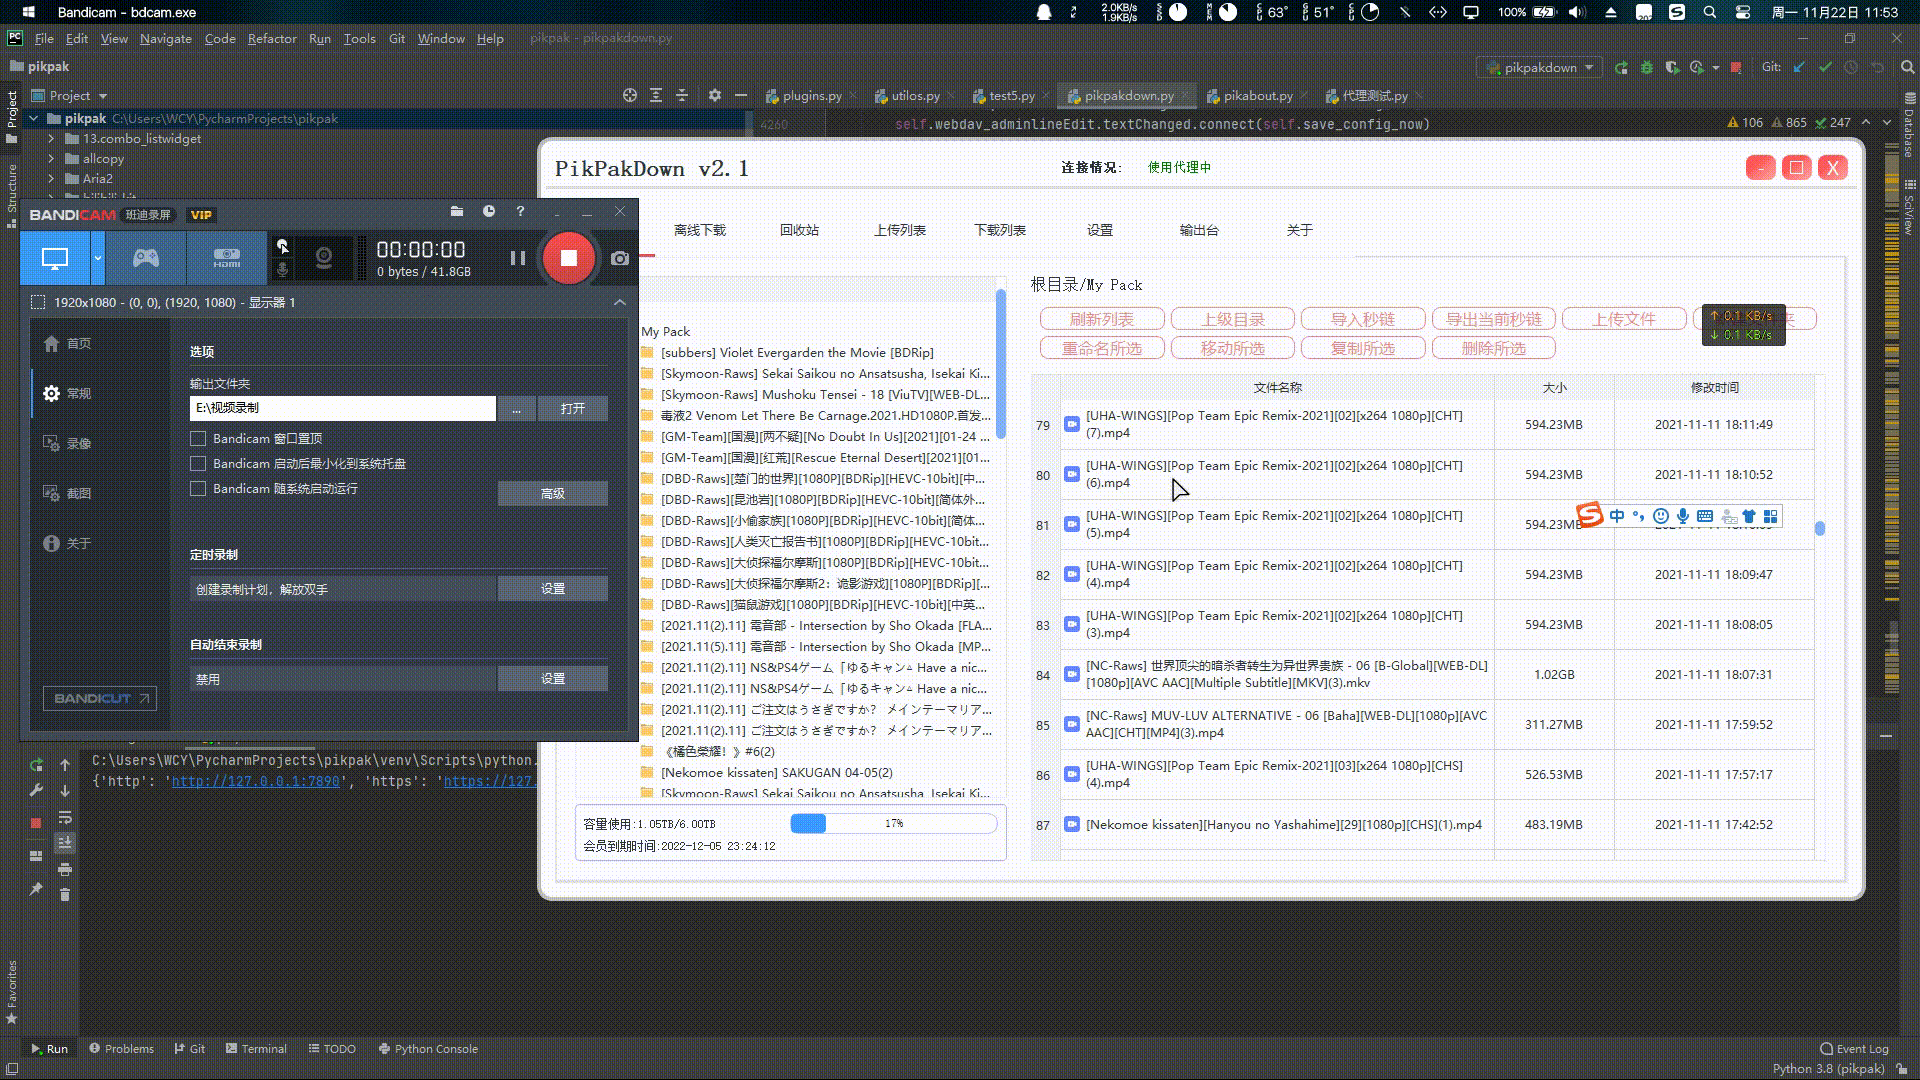Viewport: 1920px width, 1080px height.
Task: Click the output folder path field E:\视频录制
Action: tap(342, 408)
